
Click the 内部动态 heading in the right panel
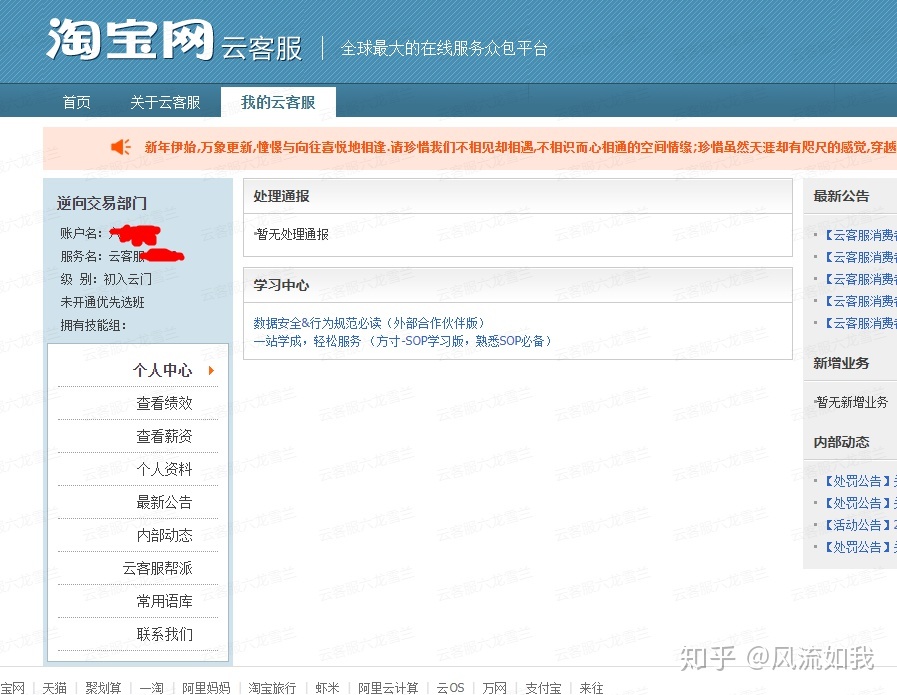pyautogui.click(x=842, y=442)
